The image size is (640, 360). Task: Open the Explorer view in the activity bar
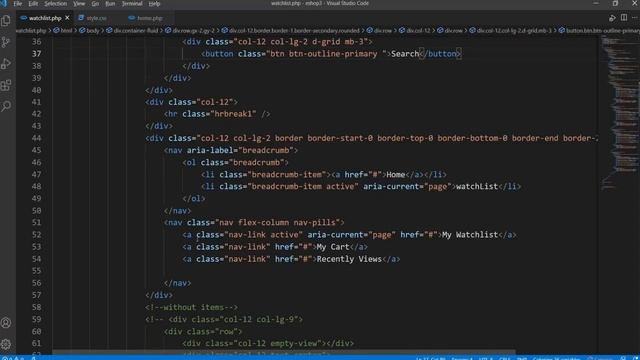(x=6, y=21)
